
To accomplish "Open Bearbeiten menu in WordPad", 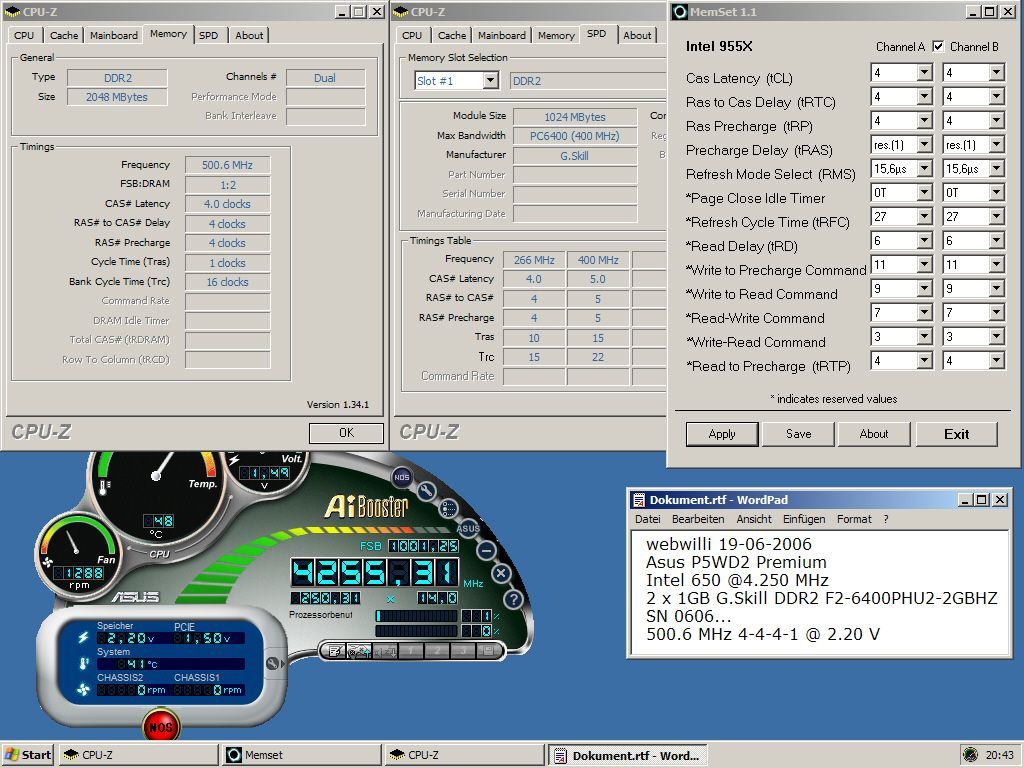I will coord(698,519).
